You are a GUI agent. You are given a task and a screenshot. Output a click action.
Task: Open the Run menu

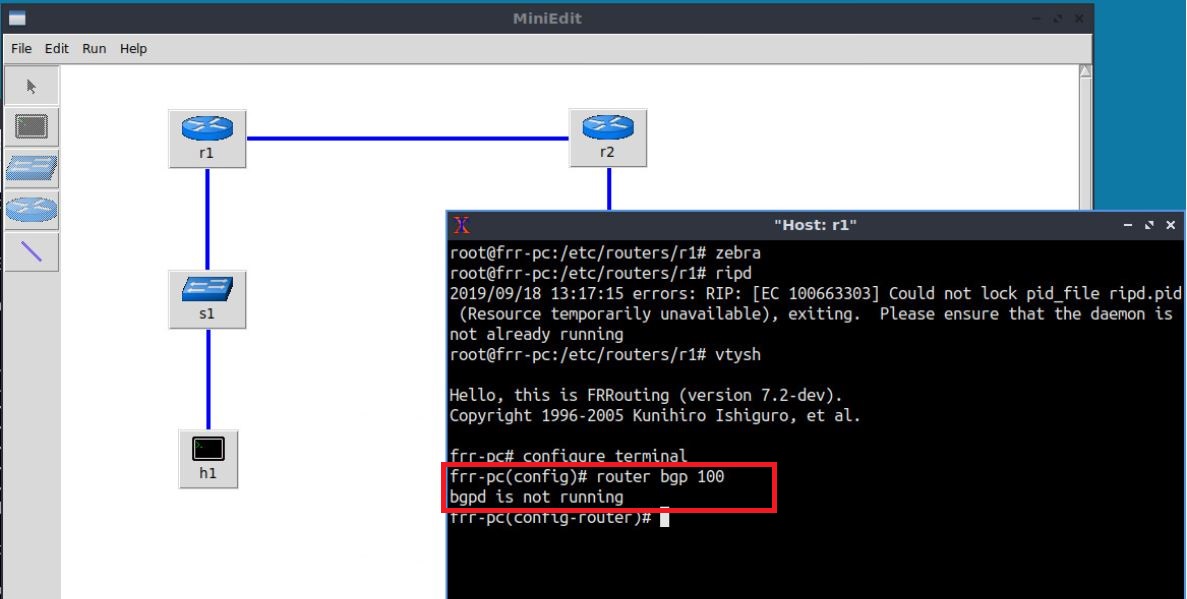pos(94,49)
